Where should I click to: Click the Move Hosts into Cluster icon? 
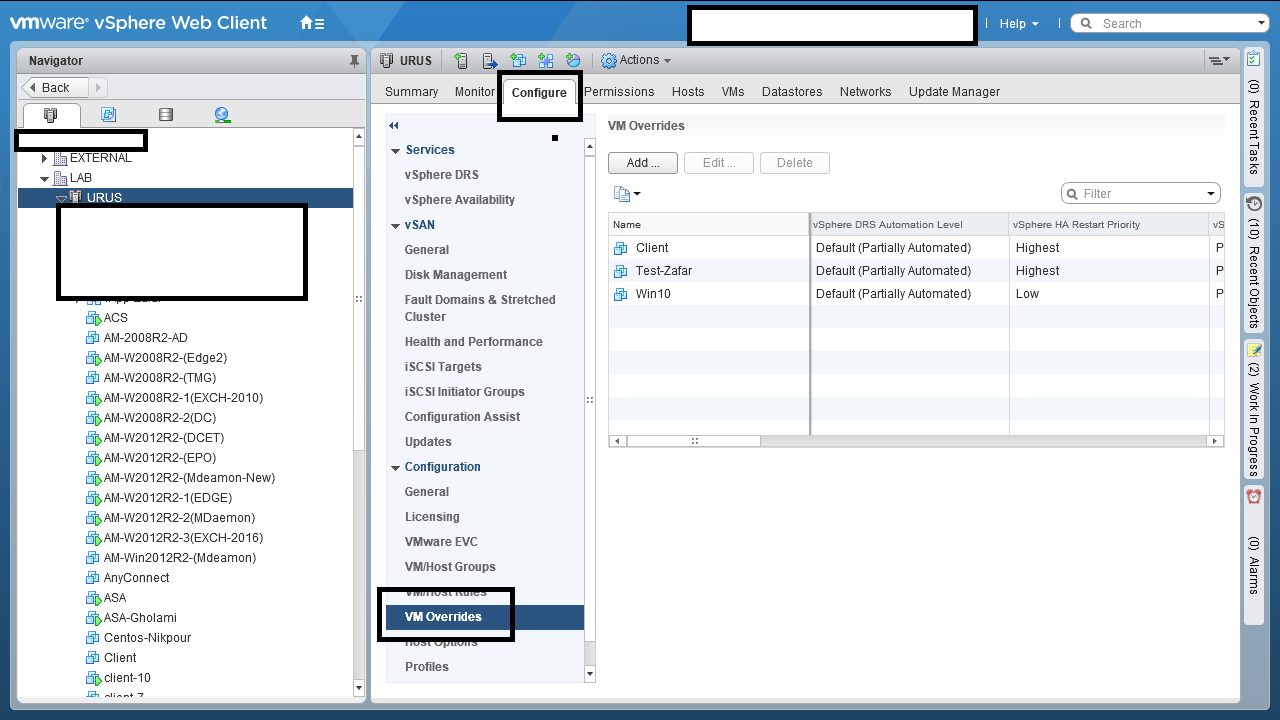(x=490, y=61)
